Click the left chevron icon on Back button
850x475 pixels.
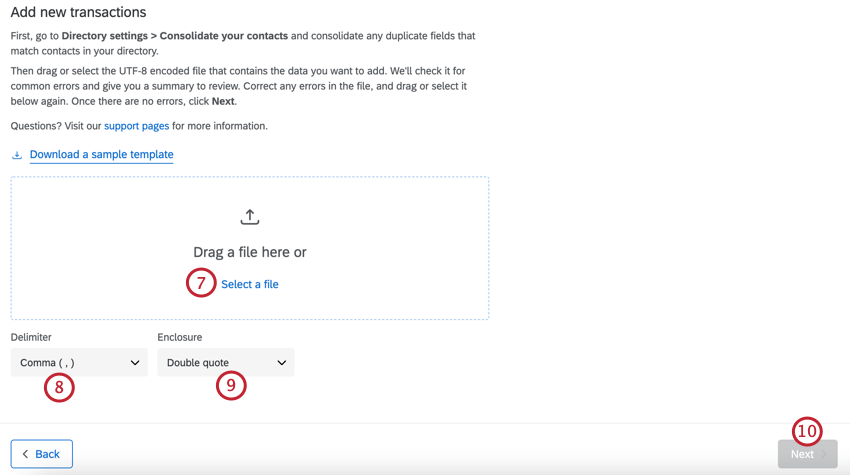point(25,454)
